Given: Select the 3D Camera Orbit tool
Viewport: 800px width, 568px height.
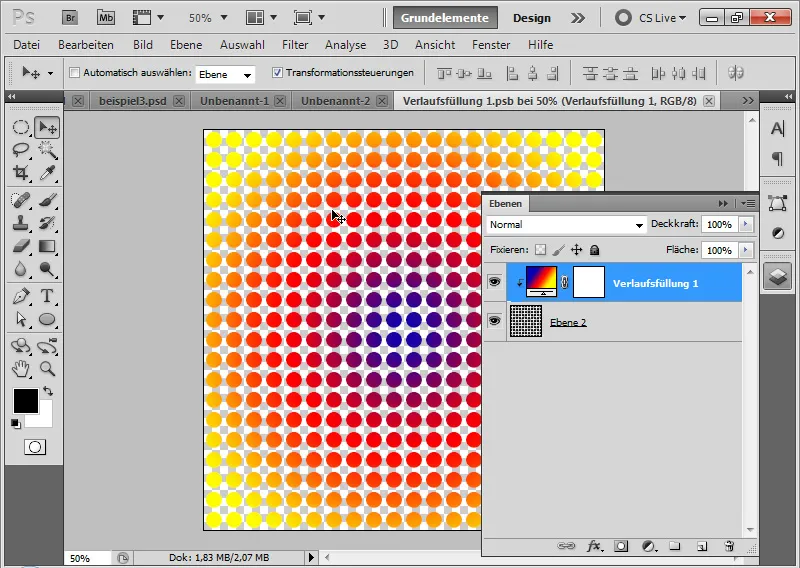Looking at the screenshot, I should click(47, 345).
